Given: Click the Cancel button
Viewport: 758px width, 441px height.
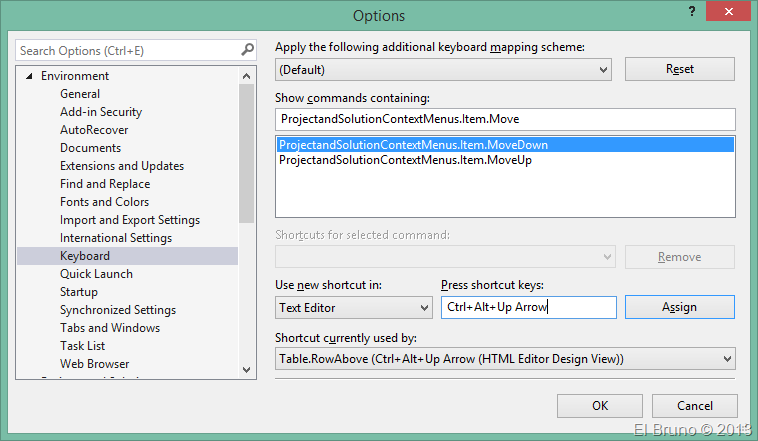Looking at the screenshot, I should point(694,406).
